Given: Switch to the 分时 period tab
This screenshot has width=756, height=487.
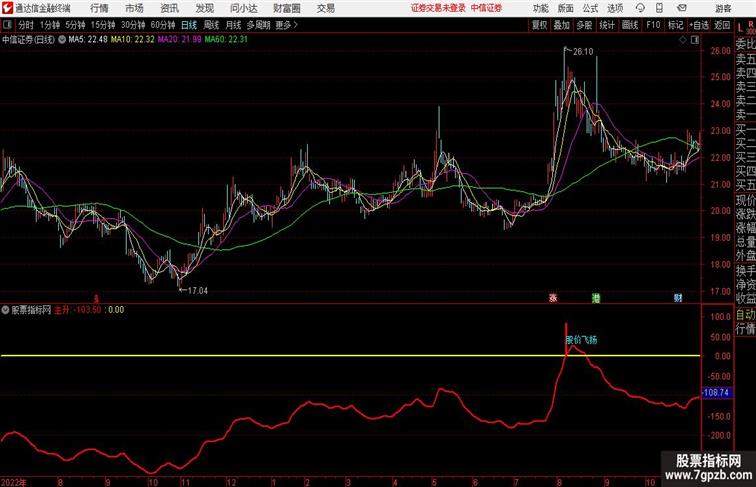Looking at the screenshot, I should coord(26,25).
